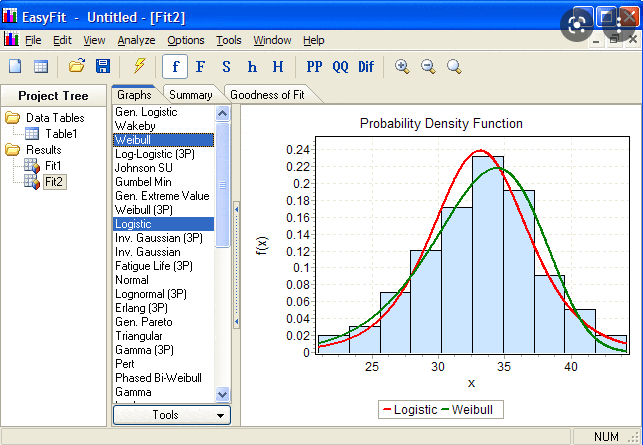The width and height of the screenshot is (643, 445).
Task: Select Inv. Gaussian (3P) distribution
Action: 163,238
